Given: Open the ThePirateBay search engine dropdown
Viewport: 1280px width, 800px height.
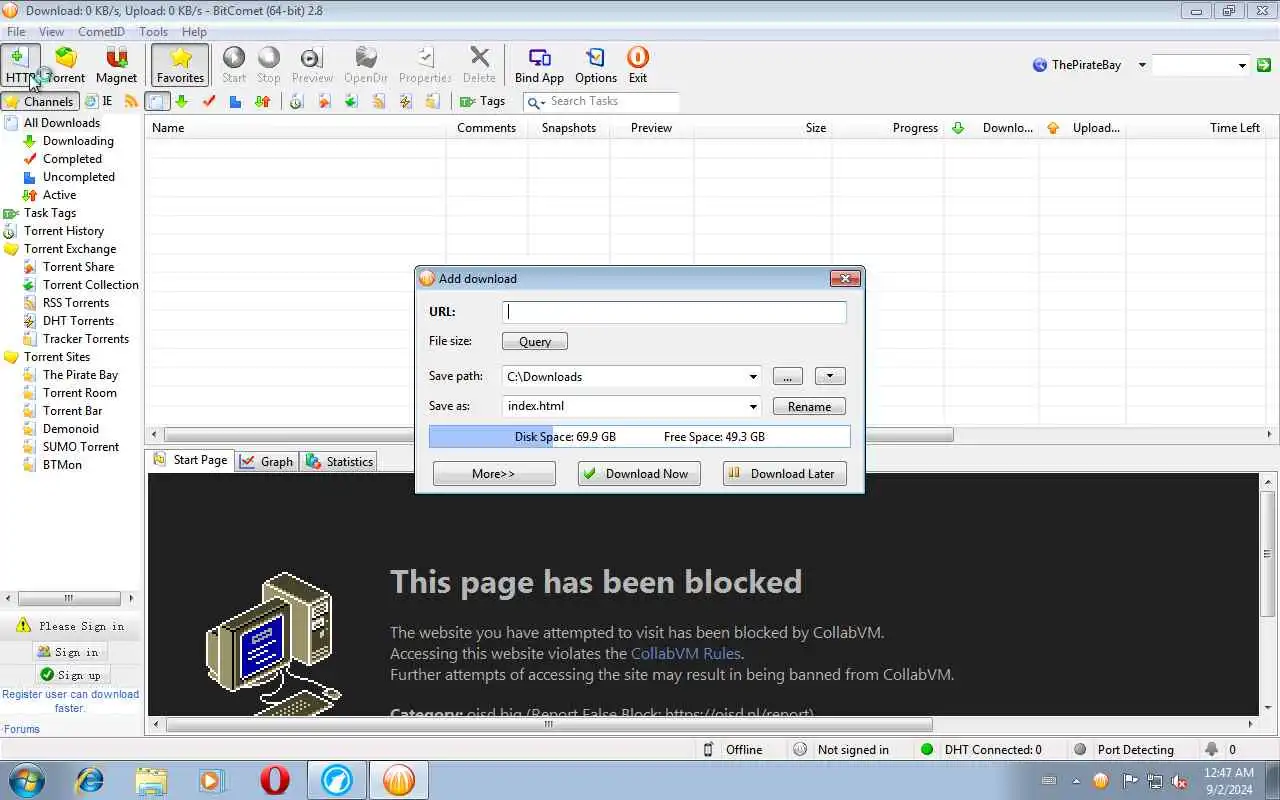Looking at the screenshot, I should tap(1142, 65).
